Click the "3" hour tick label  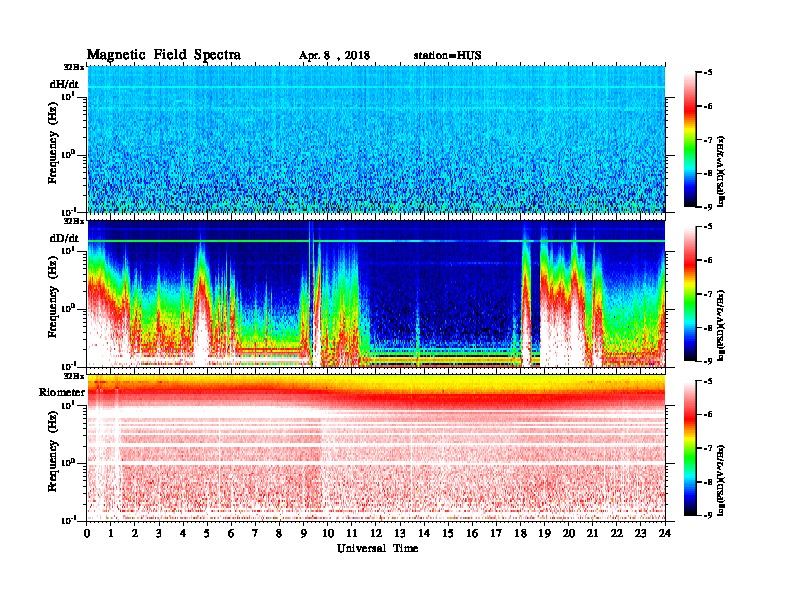(x=160, y=533)
